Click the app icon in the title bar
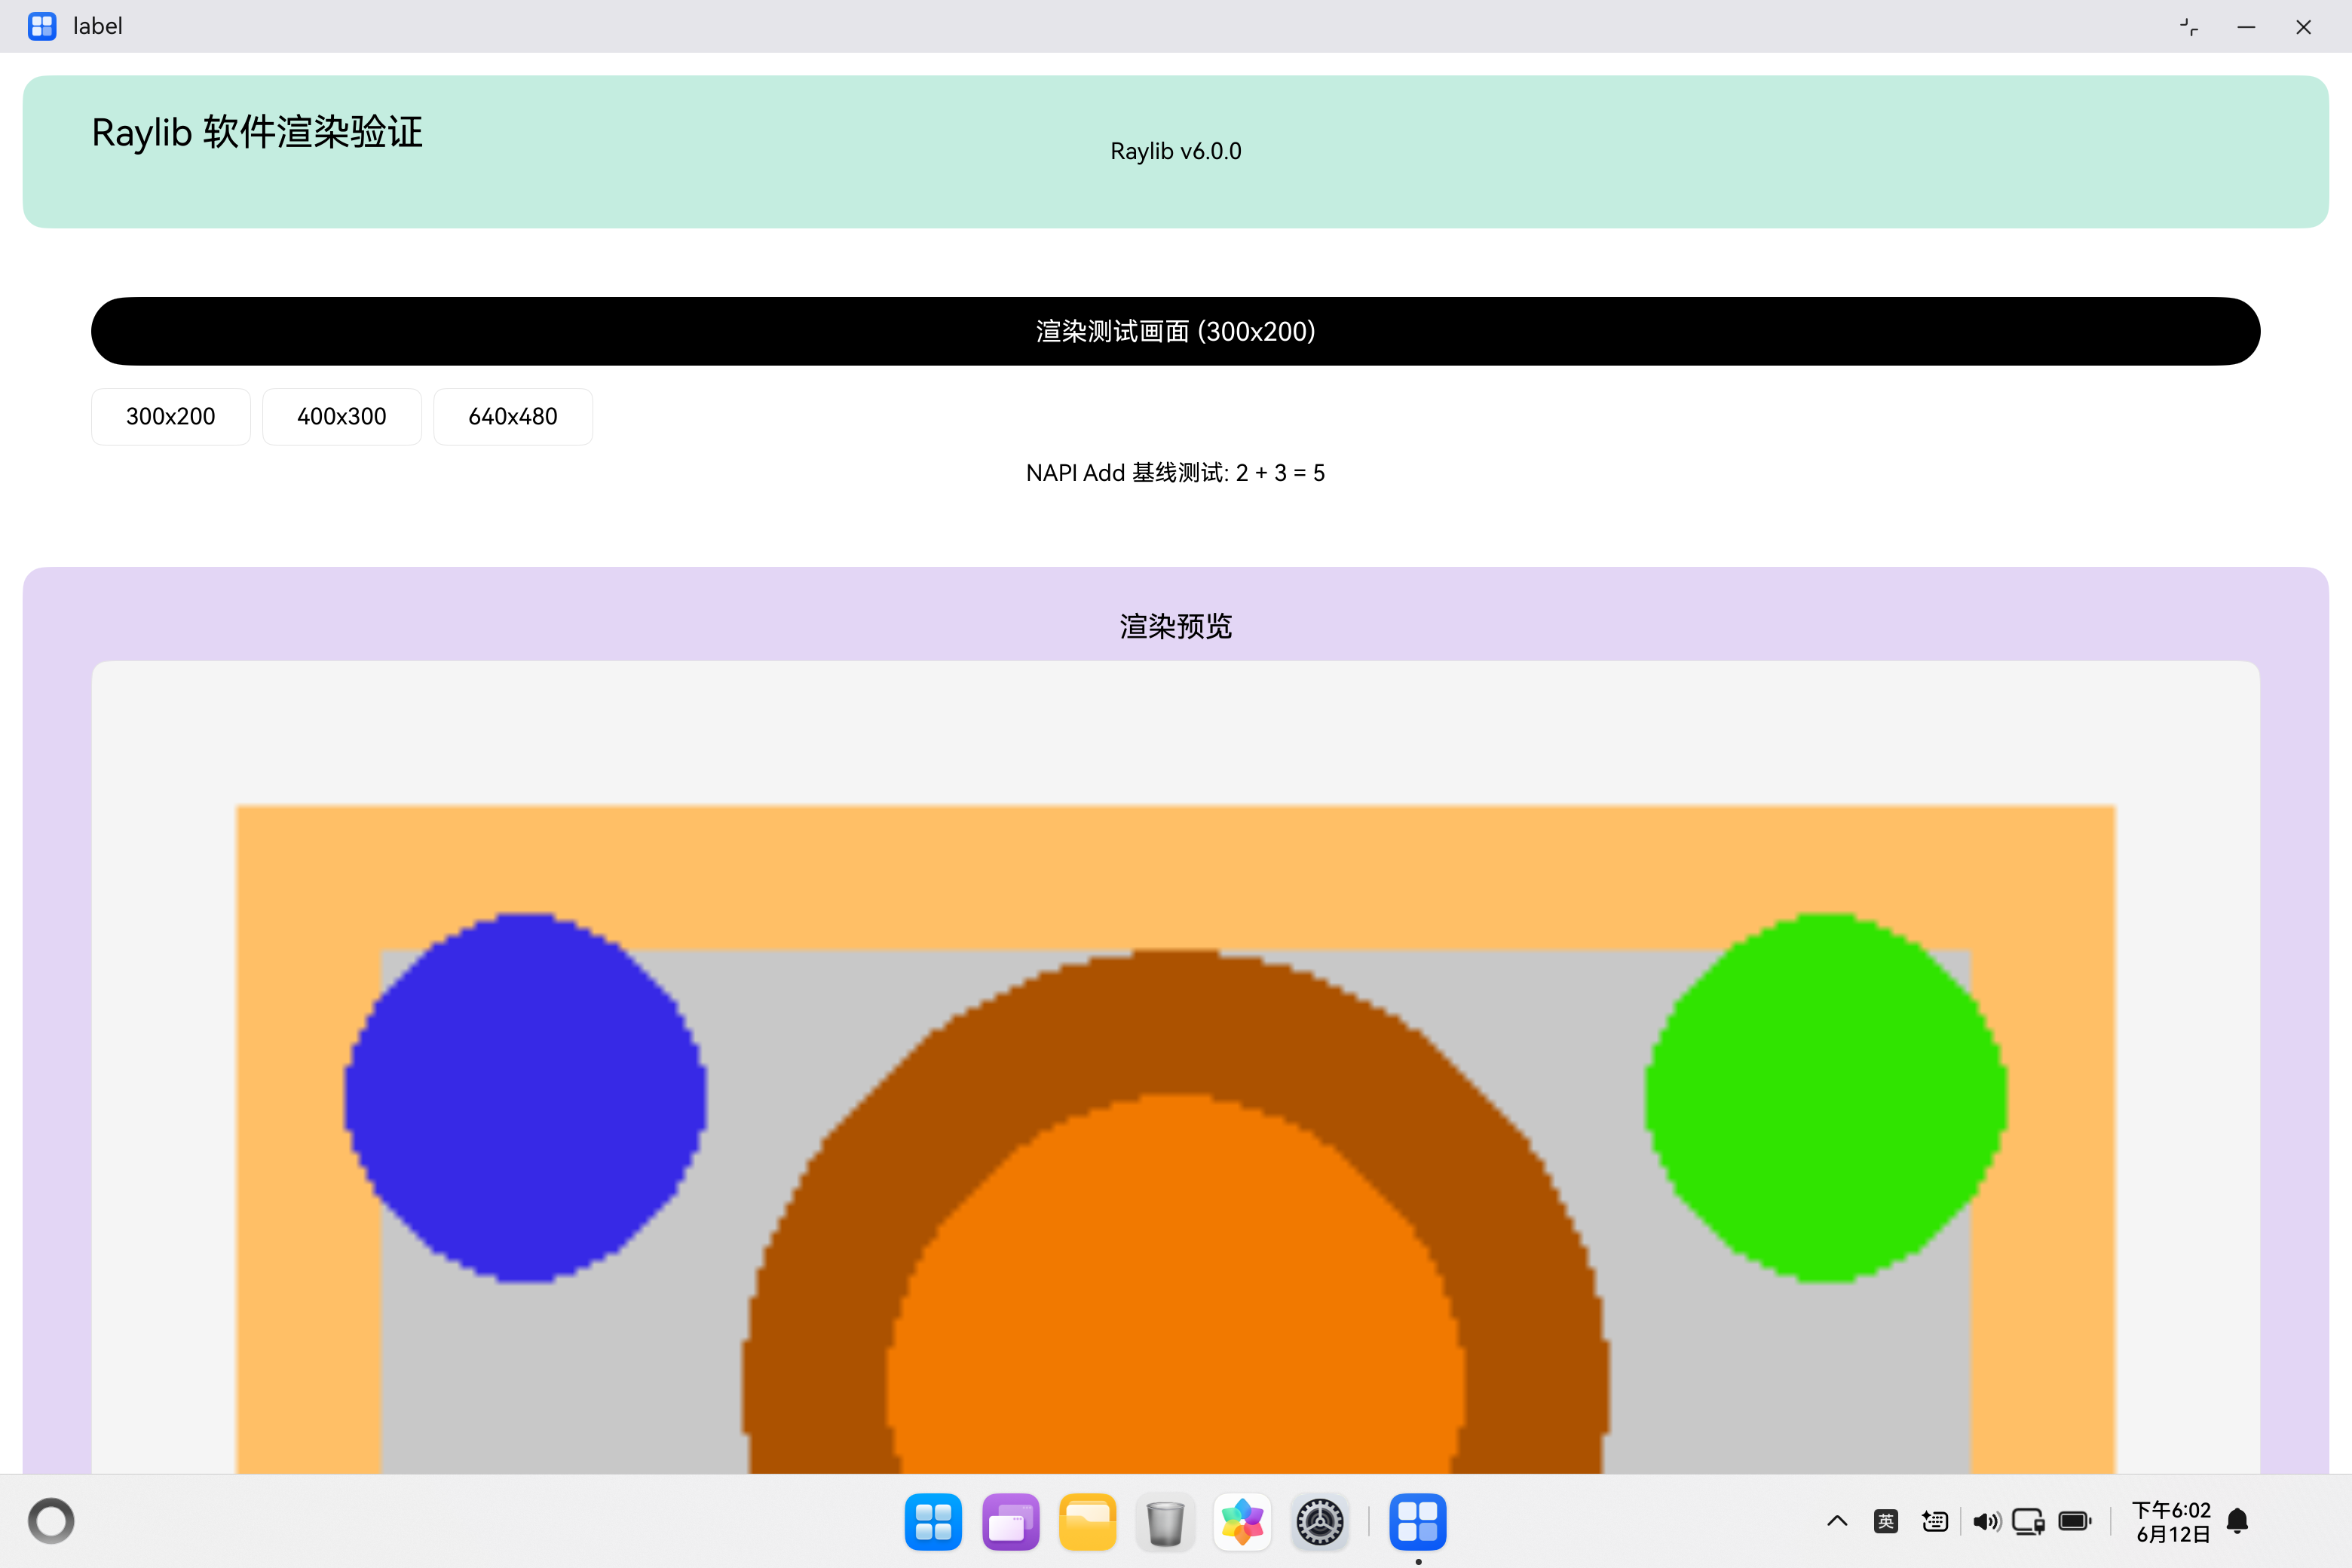The image size is (2352, 1568). [x=42, y=26]
